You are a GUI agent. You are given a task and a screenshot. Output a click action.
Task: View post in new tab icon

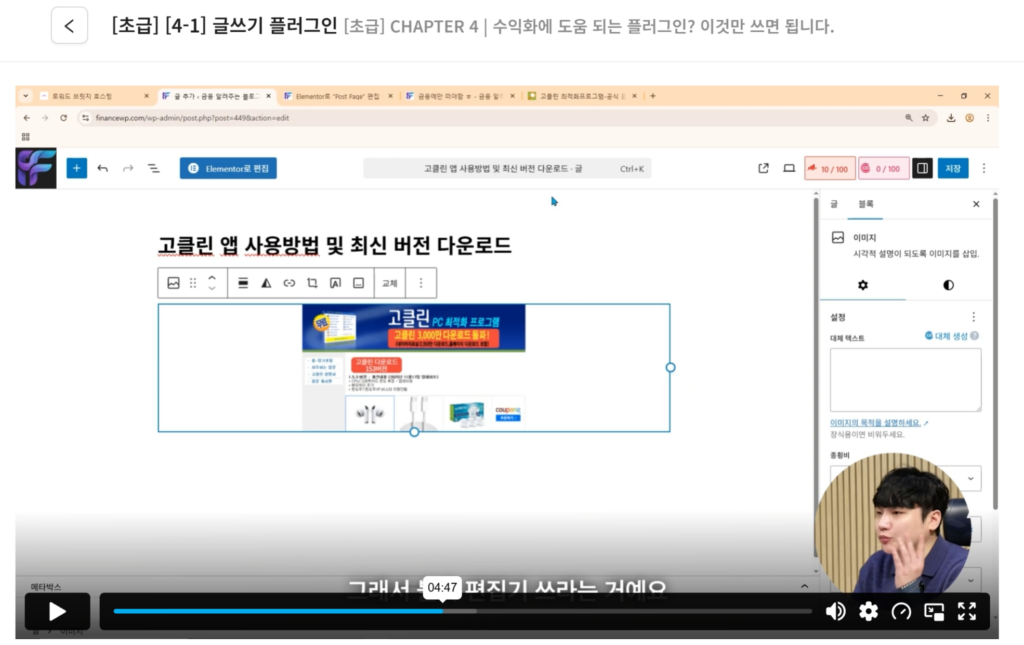click(x=763, y=168)
